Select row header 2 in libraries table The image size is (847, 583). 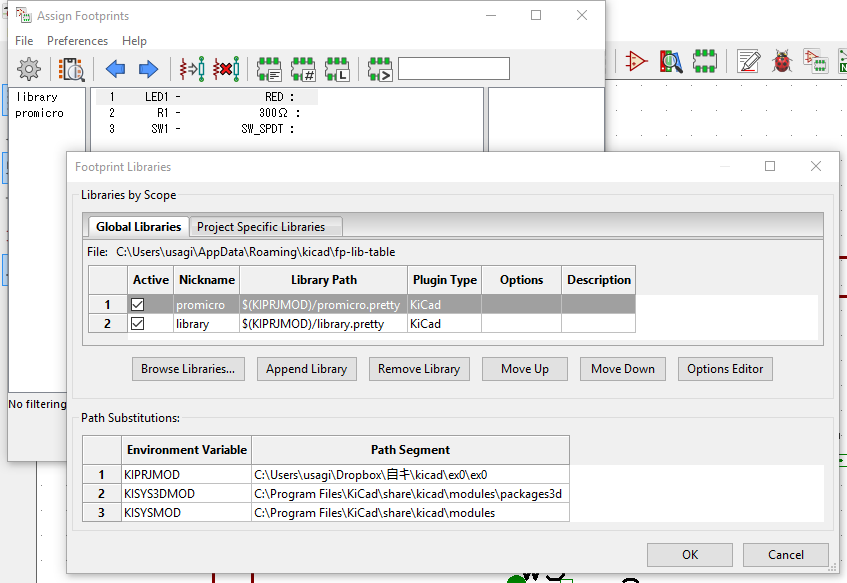point(107,324)
